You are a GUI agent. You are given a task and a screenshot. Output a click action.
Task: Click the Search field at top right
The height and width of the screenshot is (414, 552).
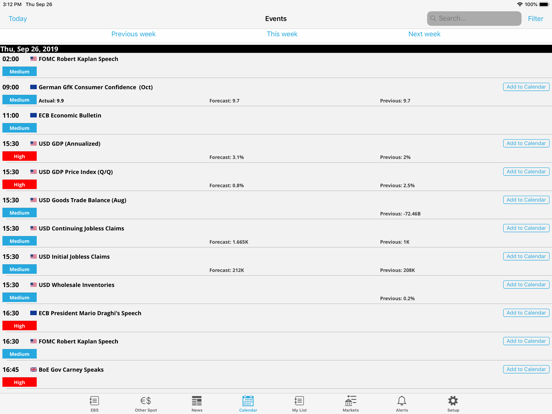[474, 18]
